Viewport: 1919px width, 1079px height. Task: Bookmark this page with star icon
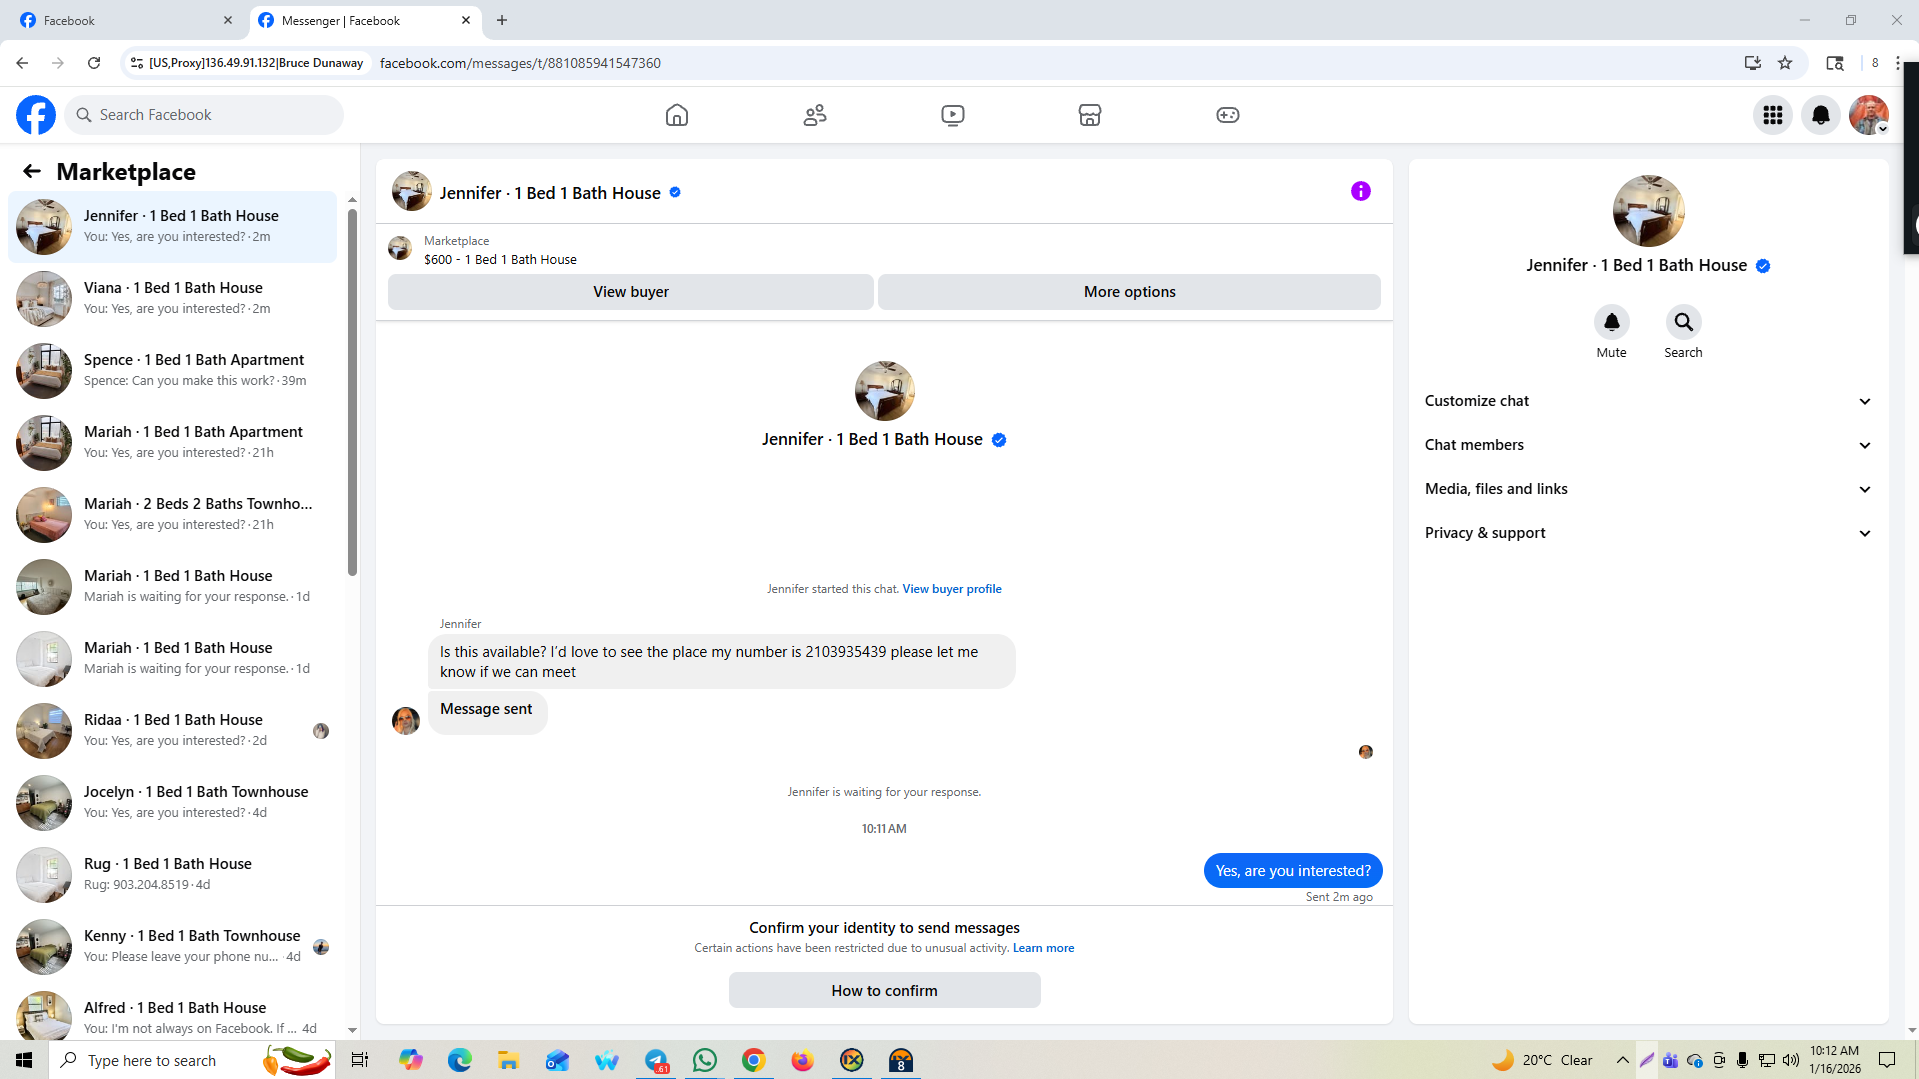click(x=1785, y=63)
